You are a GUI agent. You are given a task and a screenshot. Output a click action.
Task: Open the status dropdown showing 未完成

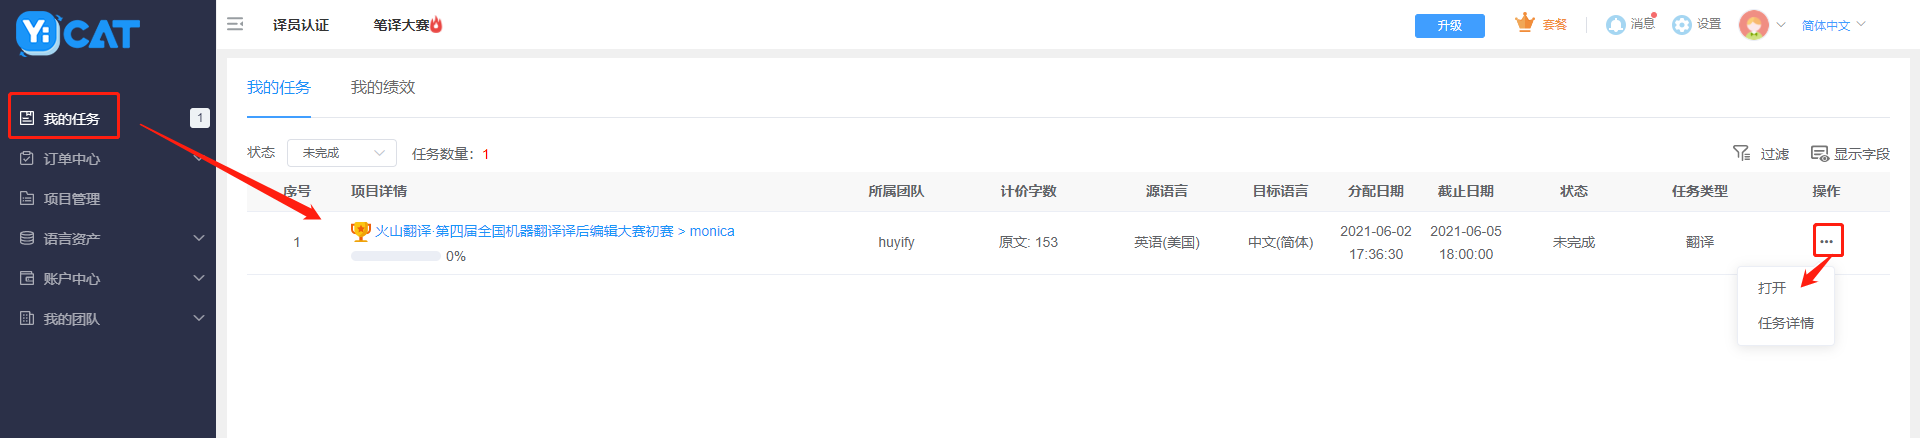coord(342,153)
